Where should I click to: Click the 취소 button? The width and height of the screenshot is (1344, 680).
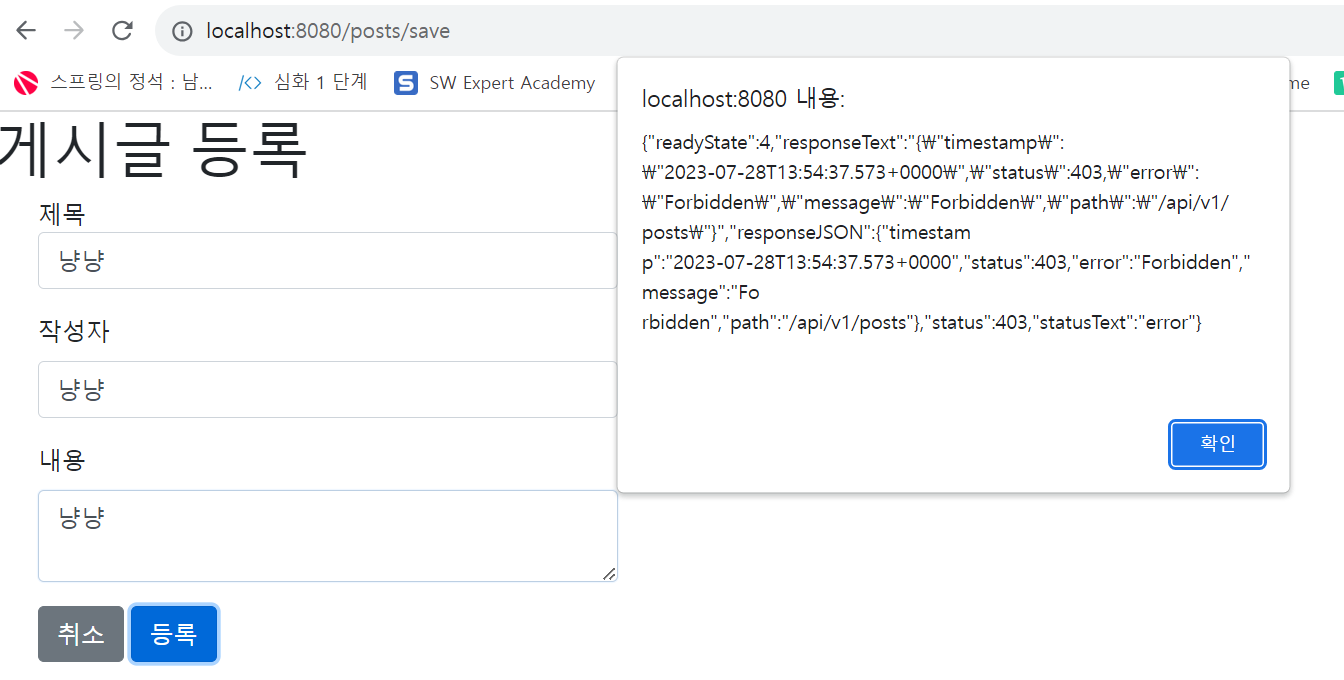[x=81, y=634]
